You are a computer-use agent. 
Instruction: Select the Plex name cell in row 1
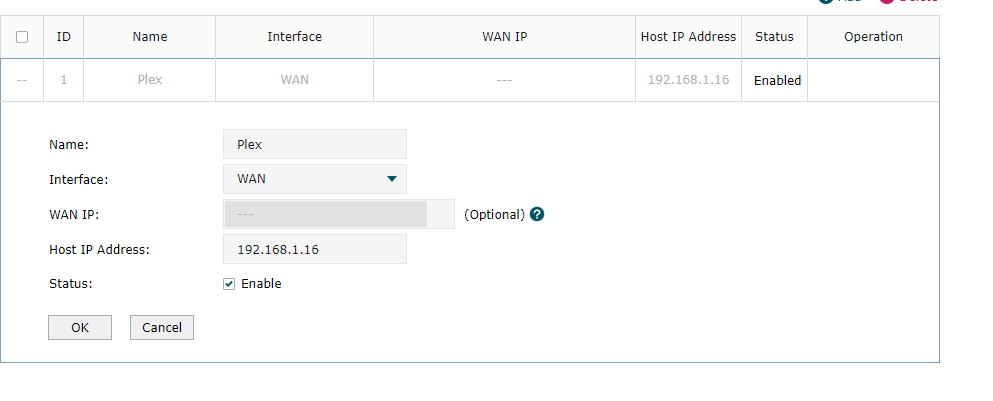coord(149,80)
